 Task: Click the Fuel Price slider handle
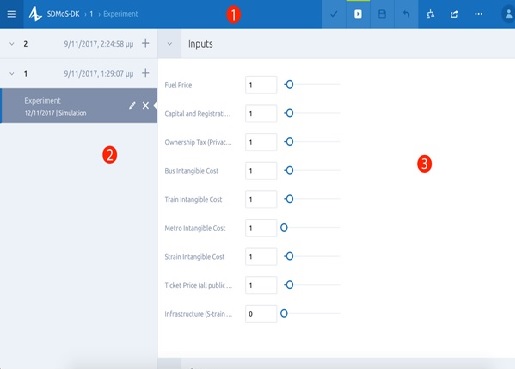(x=289, y=84)
